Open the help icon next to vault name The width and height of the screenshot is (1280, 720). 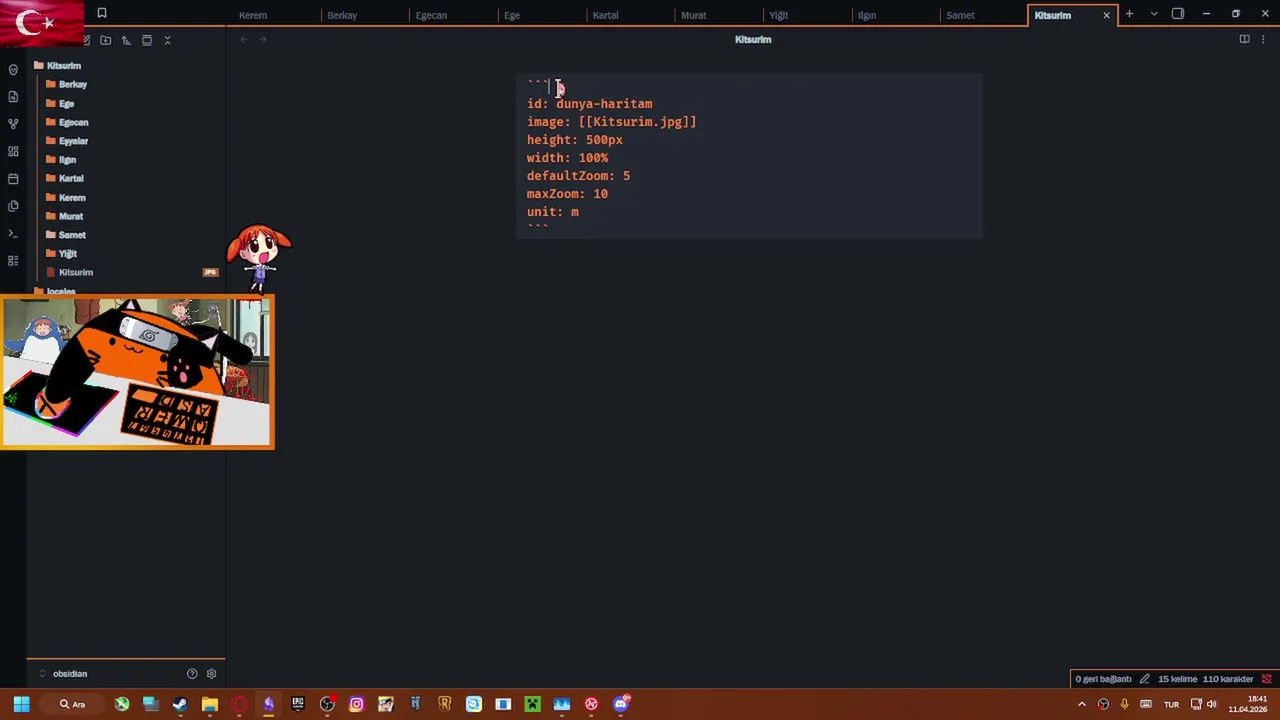192,674
